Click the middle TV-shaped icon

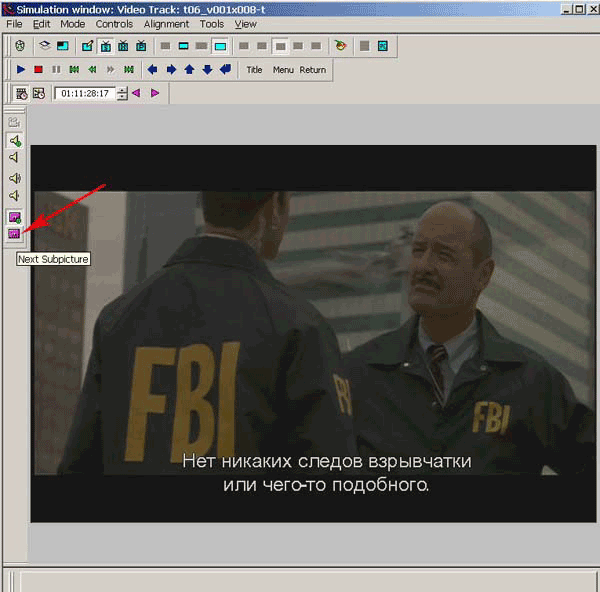pyautogui.click(x=123, y=46)
